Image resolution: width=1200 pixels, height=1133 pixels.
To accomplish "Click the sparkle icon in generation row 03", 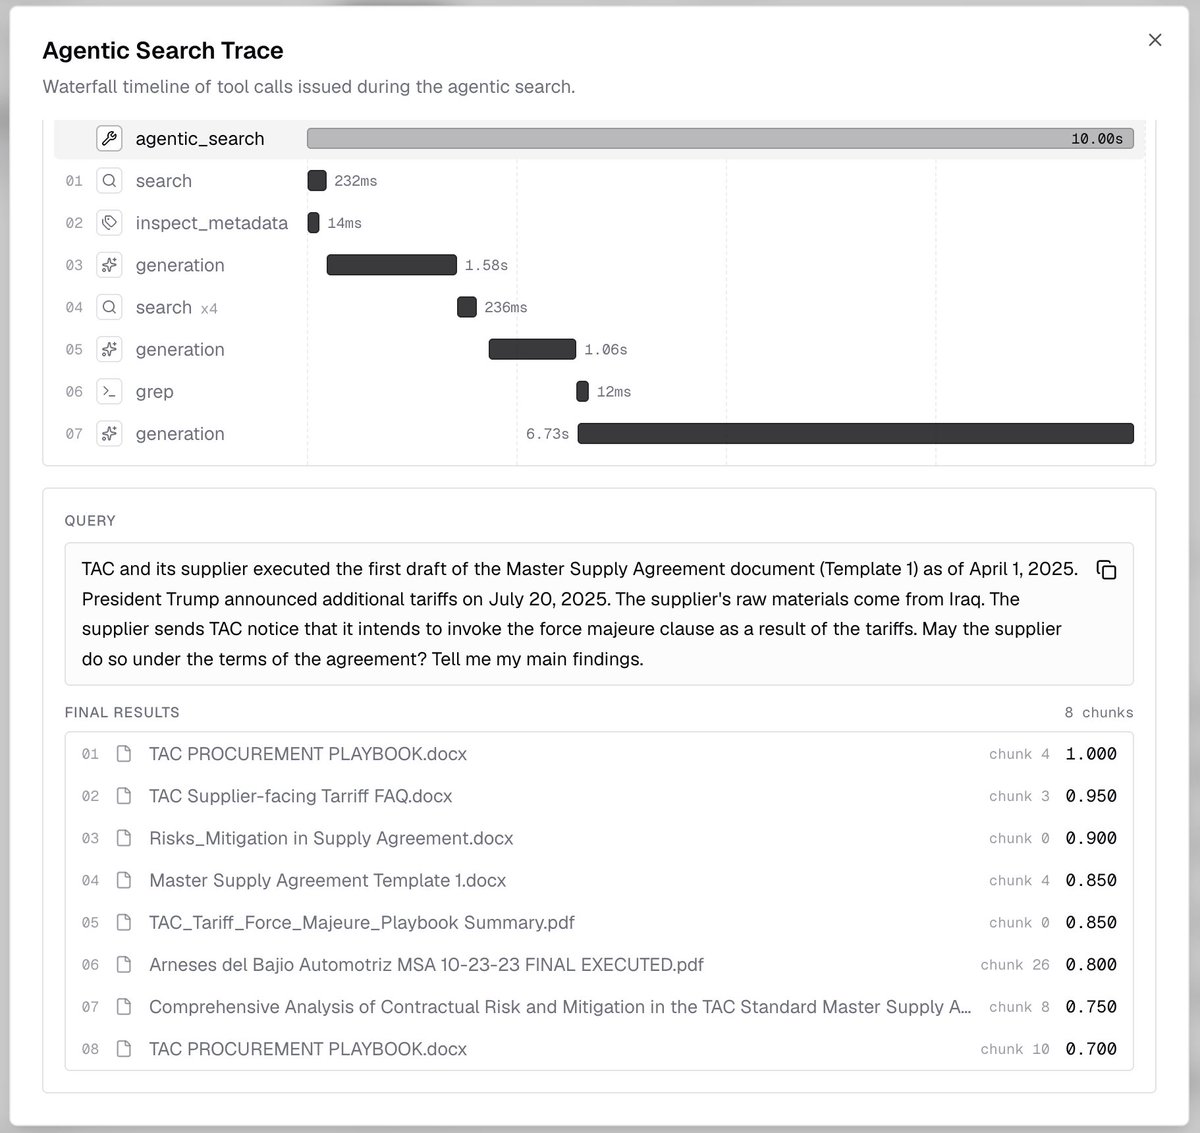I will coord(109,265).
